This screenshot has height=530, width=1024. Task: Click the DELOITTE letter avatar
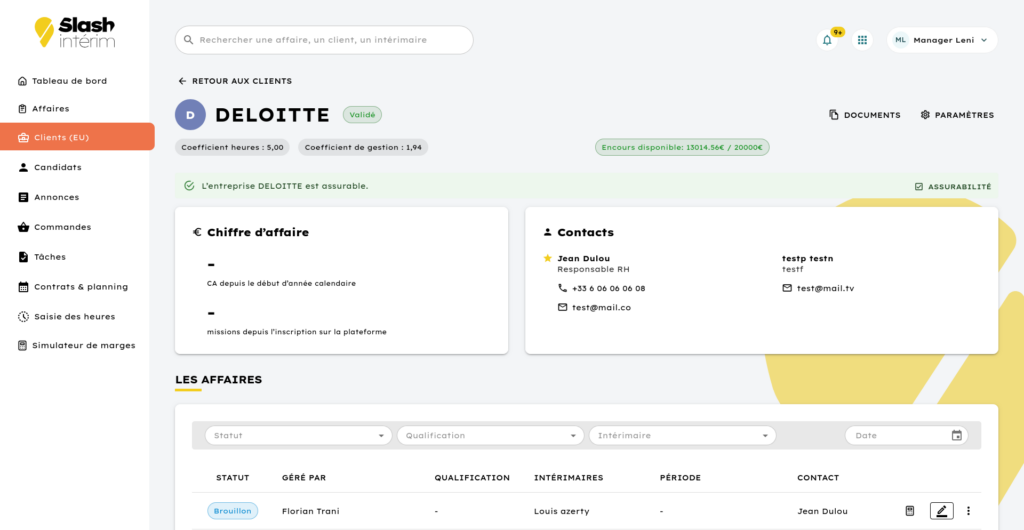[x=190, y=115]
